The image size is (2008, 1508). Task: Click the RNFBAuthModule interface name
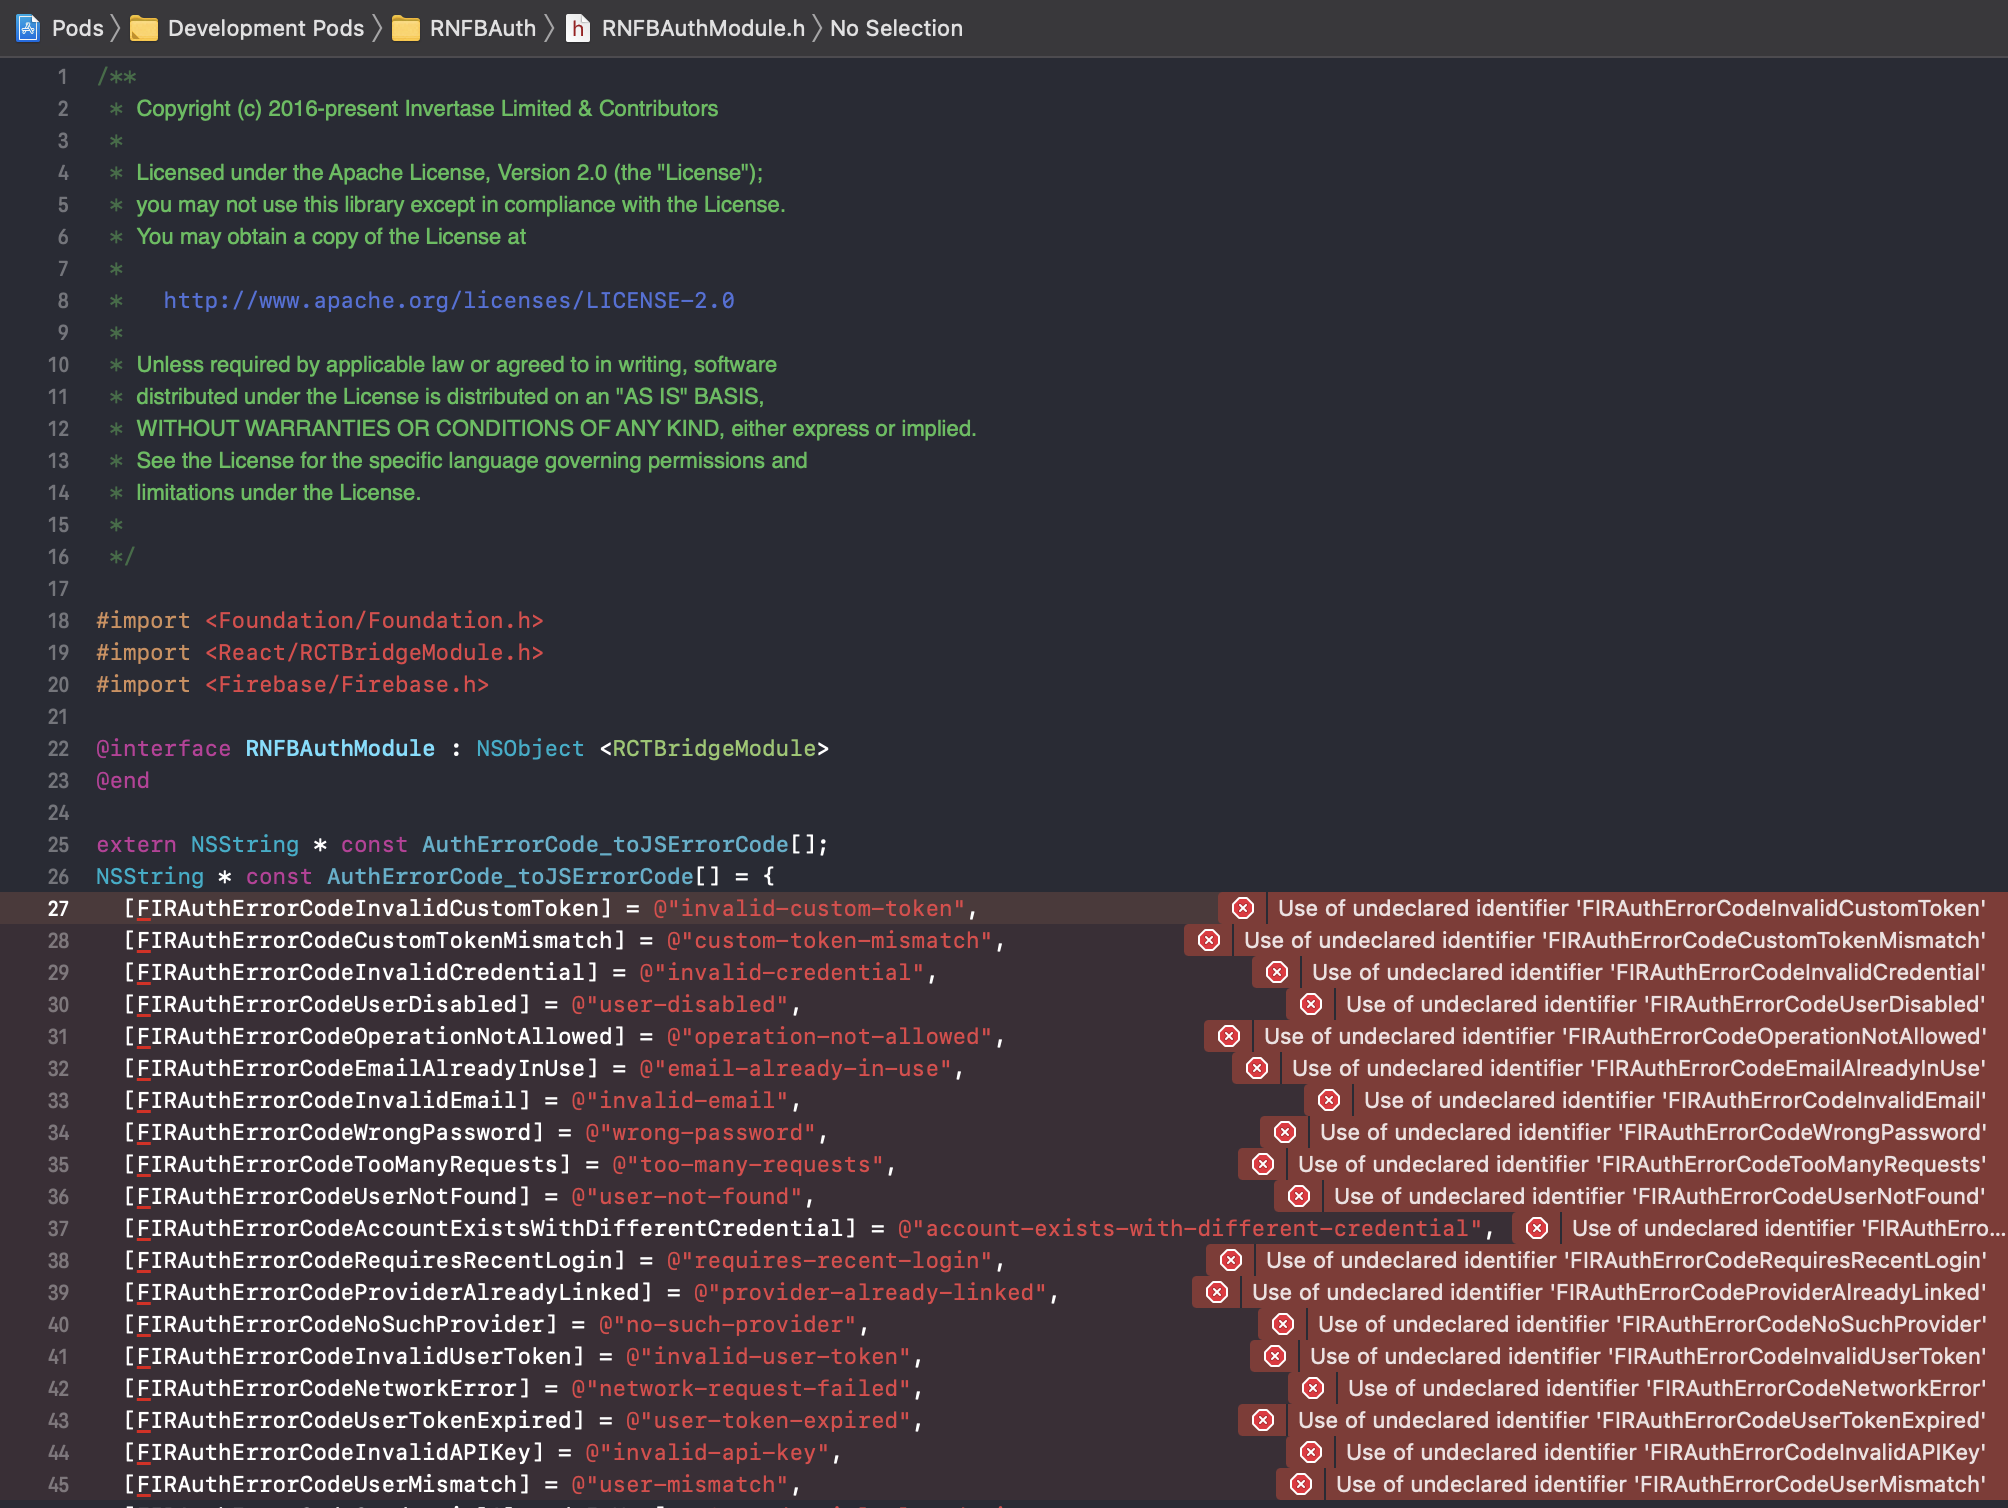[340, 748]
